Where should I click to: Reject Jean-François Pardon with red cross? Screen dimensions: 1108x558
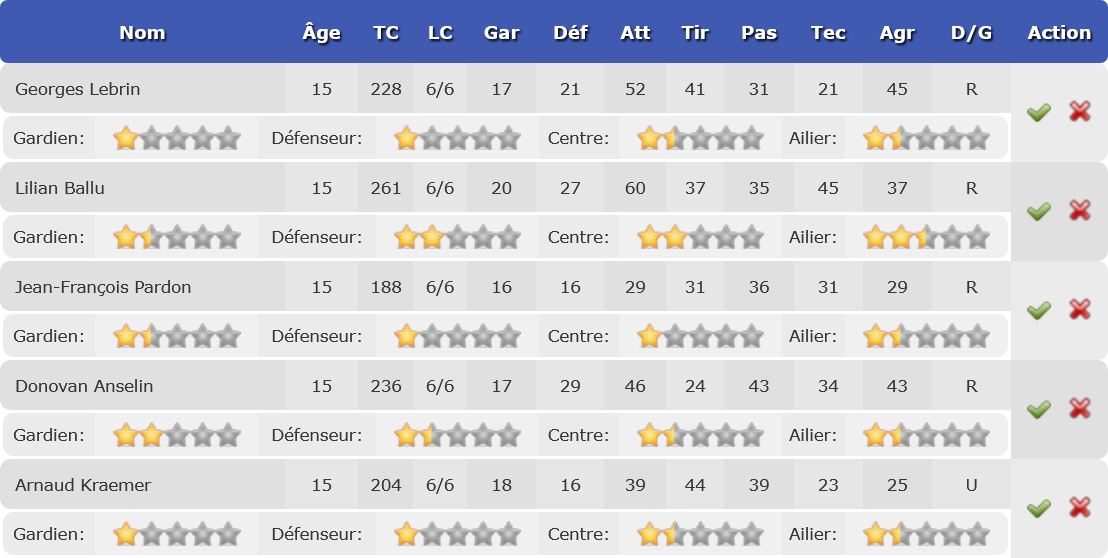point(1080,310)
